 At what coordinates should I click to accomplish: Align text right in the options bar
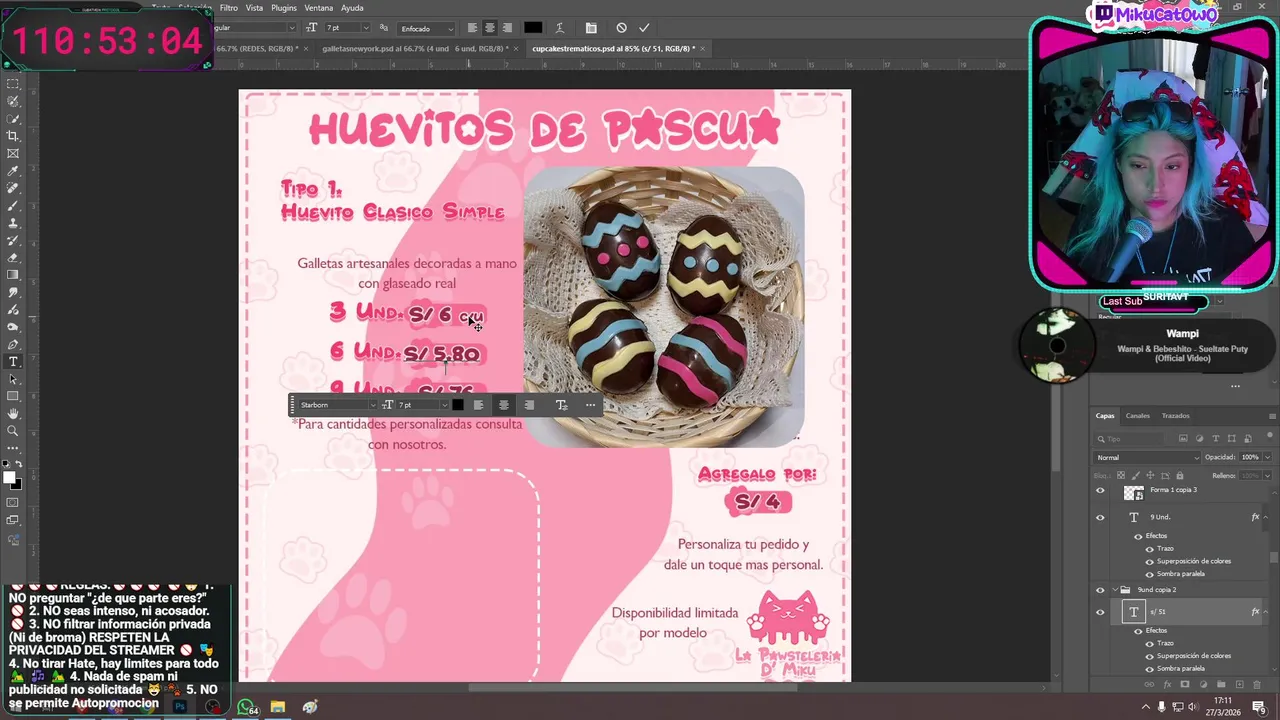click(x=507, y=27)
